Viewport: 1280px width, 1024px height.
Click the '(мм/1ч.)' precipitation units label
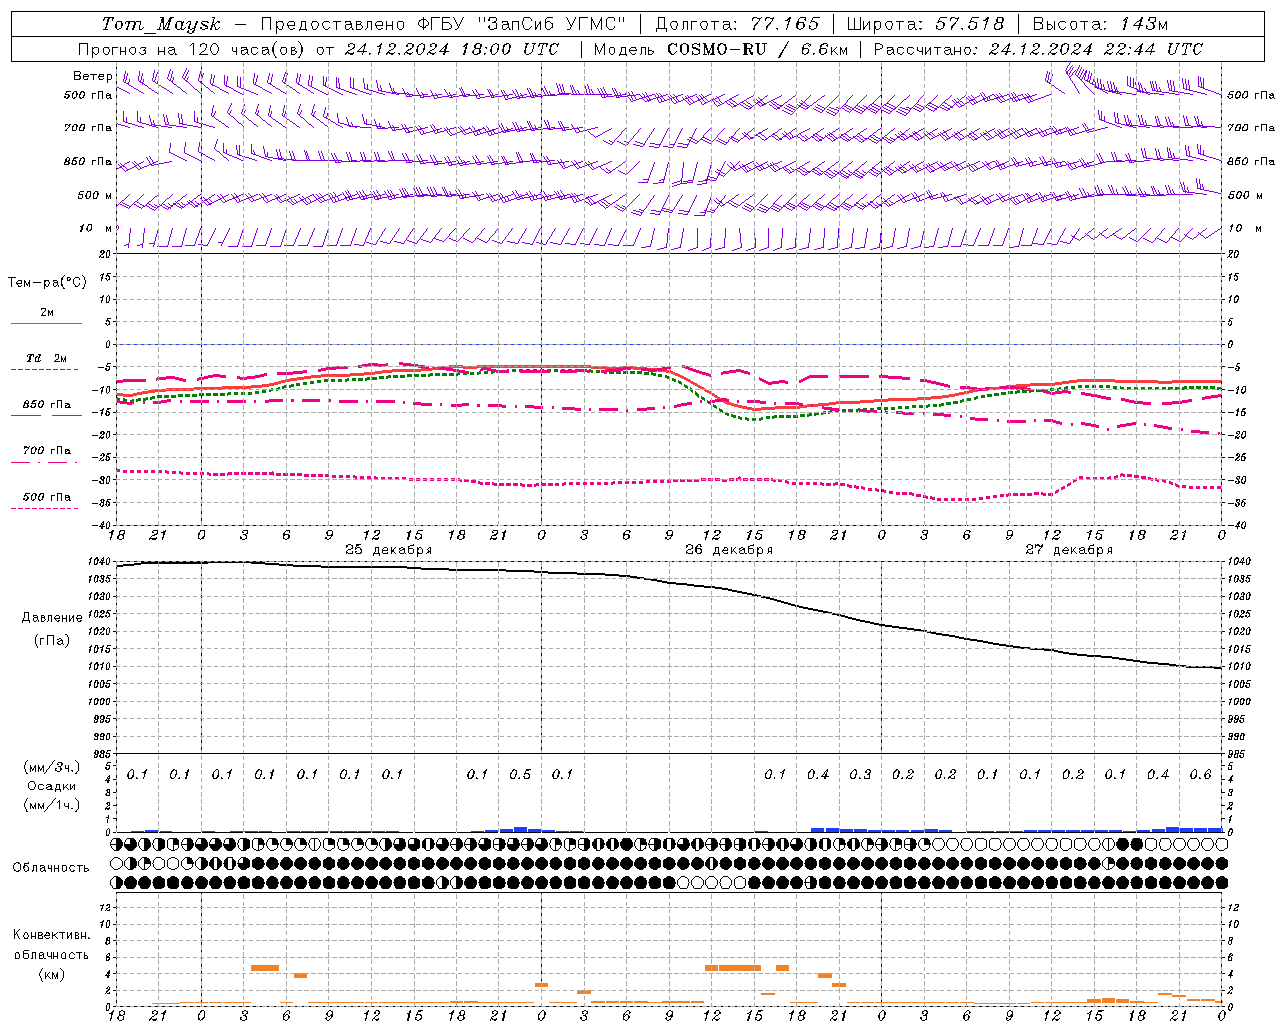pos(52,805)
